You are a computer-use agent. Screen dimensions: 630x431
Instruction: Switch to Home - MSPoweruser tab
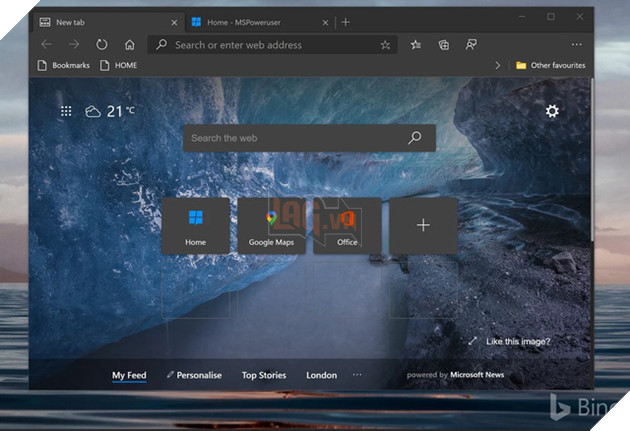point(260,22)
